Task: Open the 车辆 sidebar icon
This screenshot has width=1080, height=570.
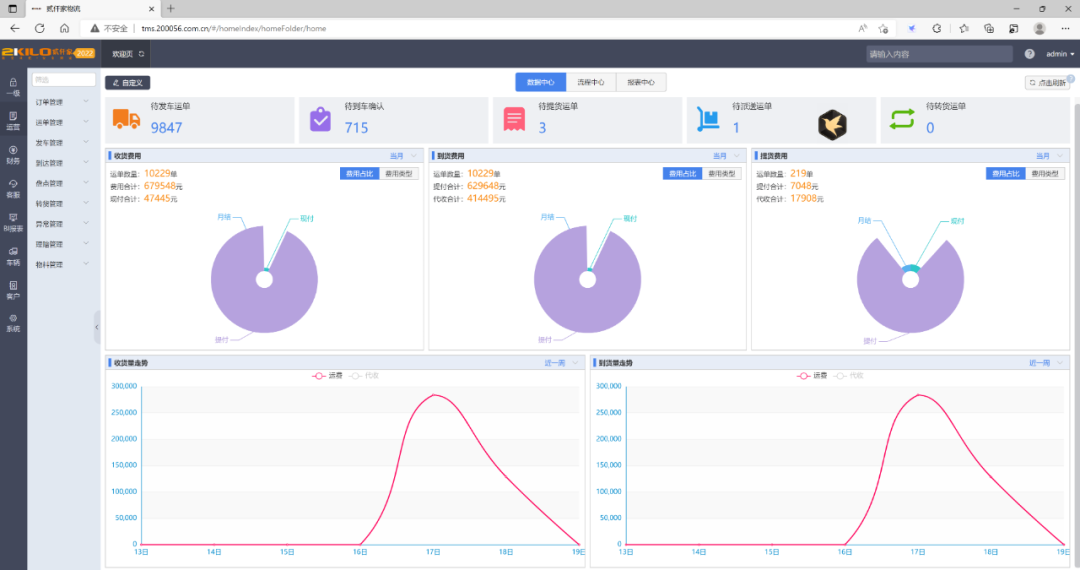Action: [13, 256]
